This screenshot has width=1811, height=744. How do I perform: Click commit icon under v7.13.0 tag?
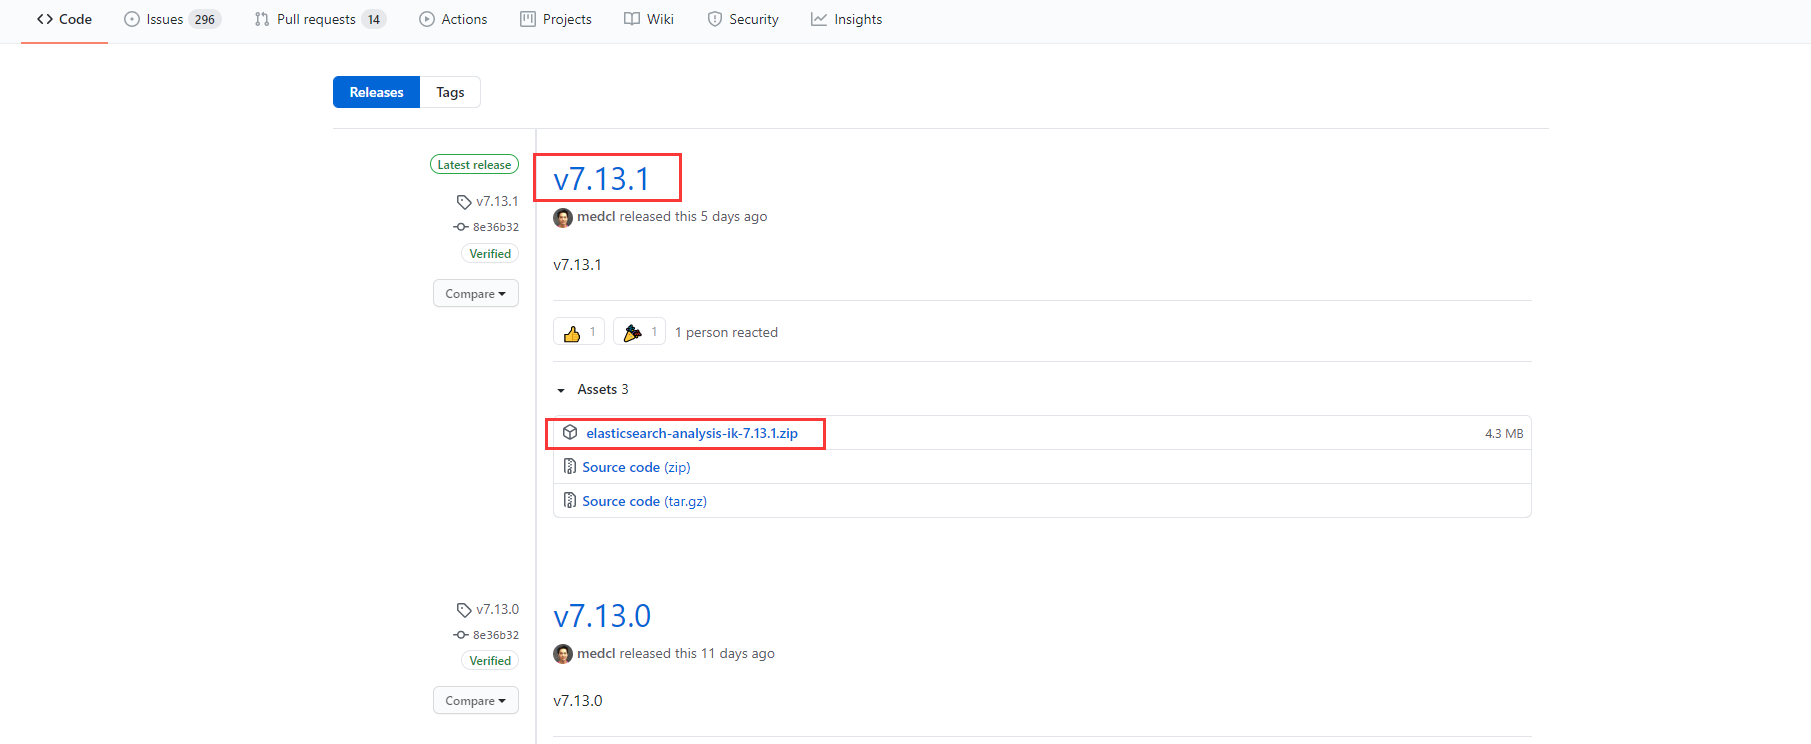461,635
